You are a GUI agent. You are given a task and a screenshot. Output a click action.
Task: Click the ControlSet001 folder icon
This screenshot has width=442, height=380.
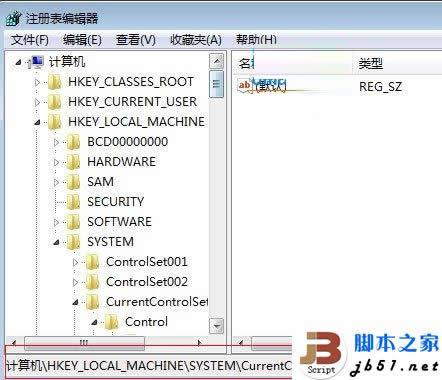coord(92,262)
